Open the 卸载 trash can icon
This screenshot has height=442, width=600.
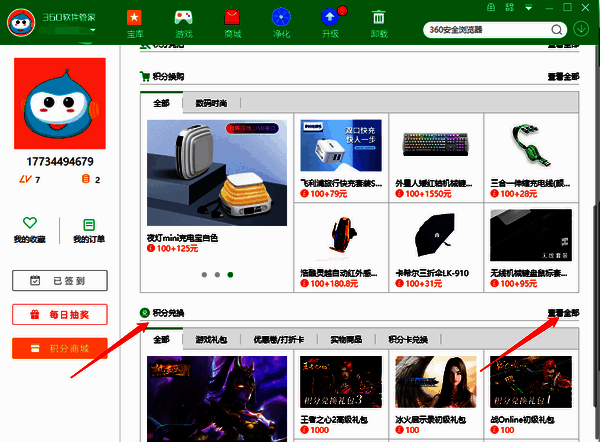[x=379, y=18]
